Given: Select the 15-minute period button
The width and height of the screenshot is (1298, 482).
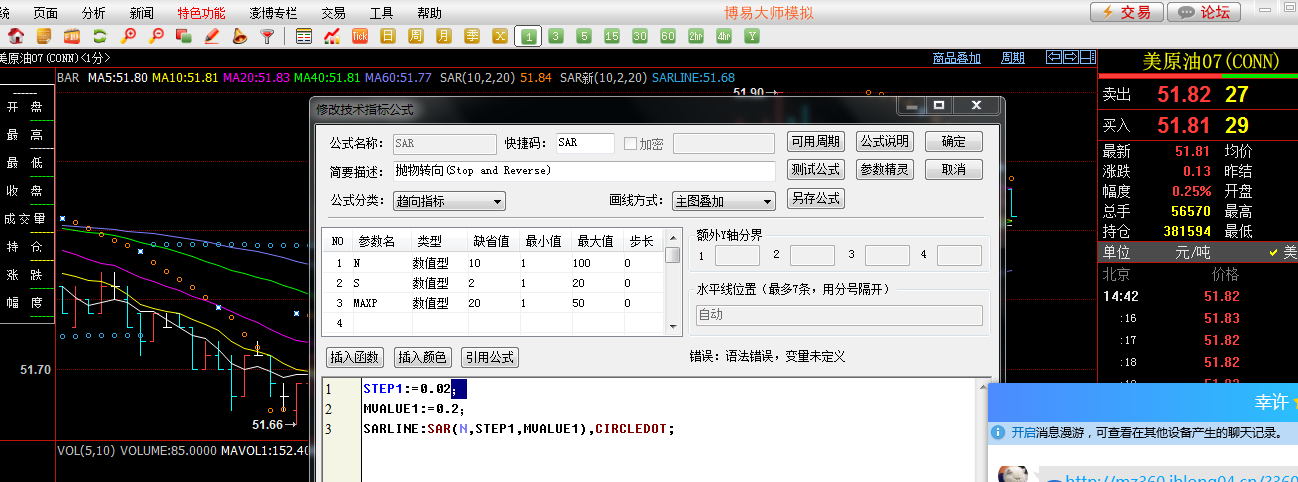Looking at the screenshot, I should [612, 37].
